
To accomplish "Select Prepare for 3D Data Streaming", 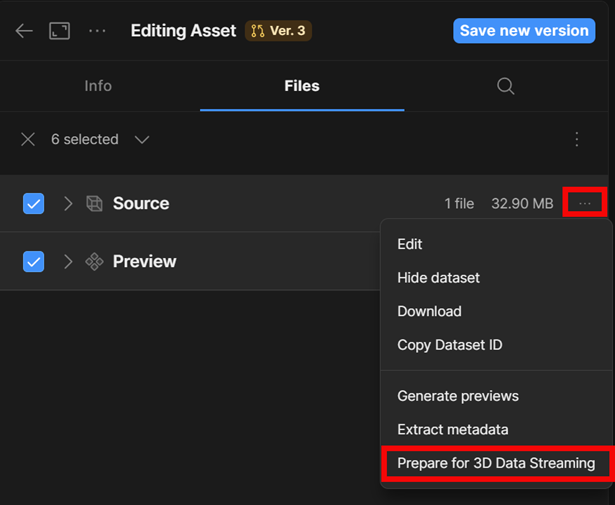I will (x=496, y=463).
